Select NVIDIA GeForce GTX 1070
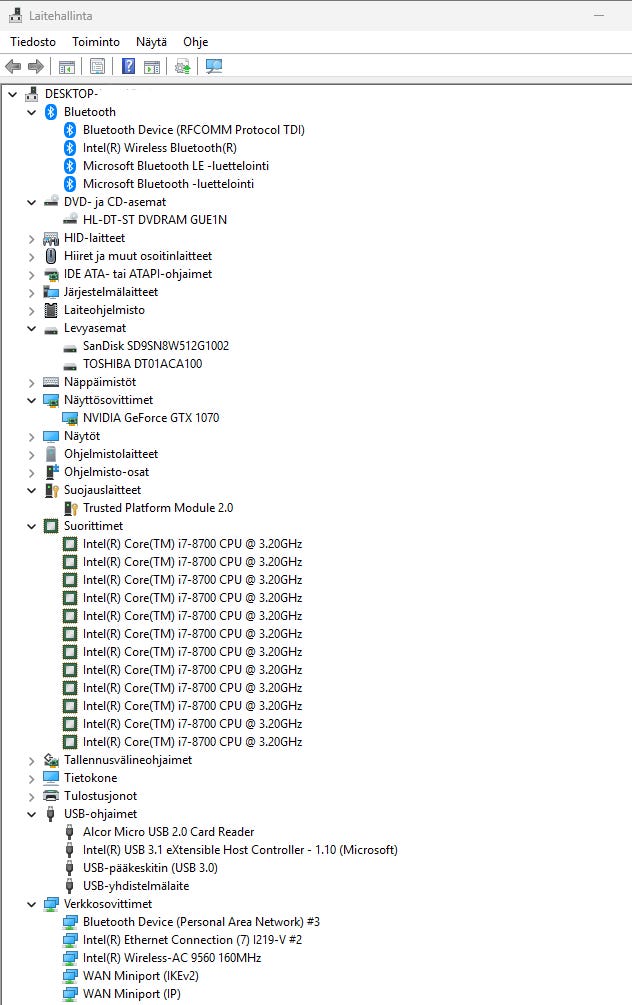632x1005 pixels. click(x=151, y=418)
